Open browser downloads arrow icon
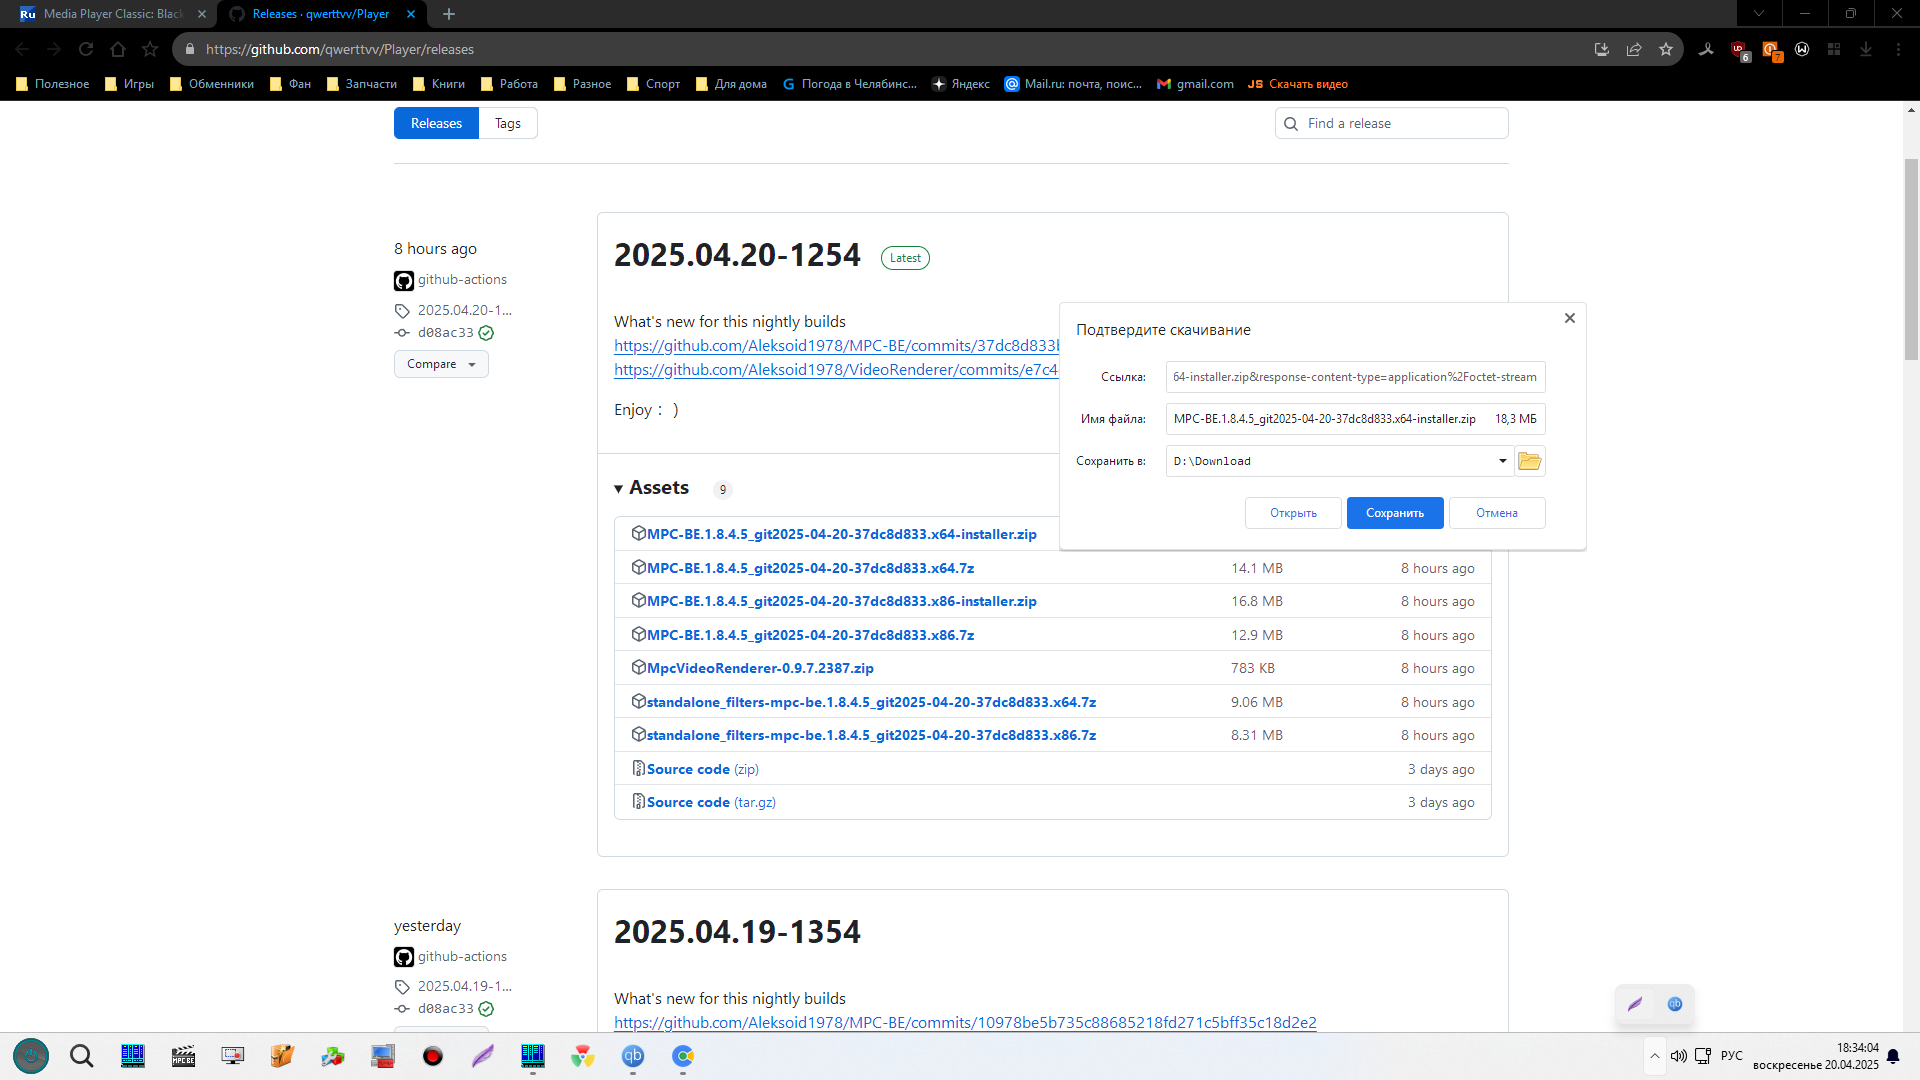 coord(1866,49)
